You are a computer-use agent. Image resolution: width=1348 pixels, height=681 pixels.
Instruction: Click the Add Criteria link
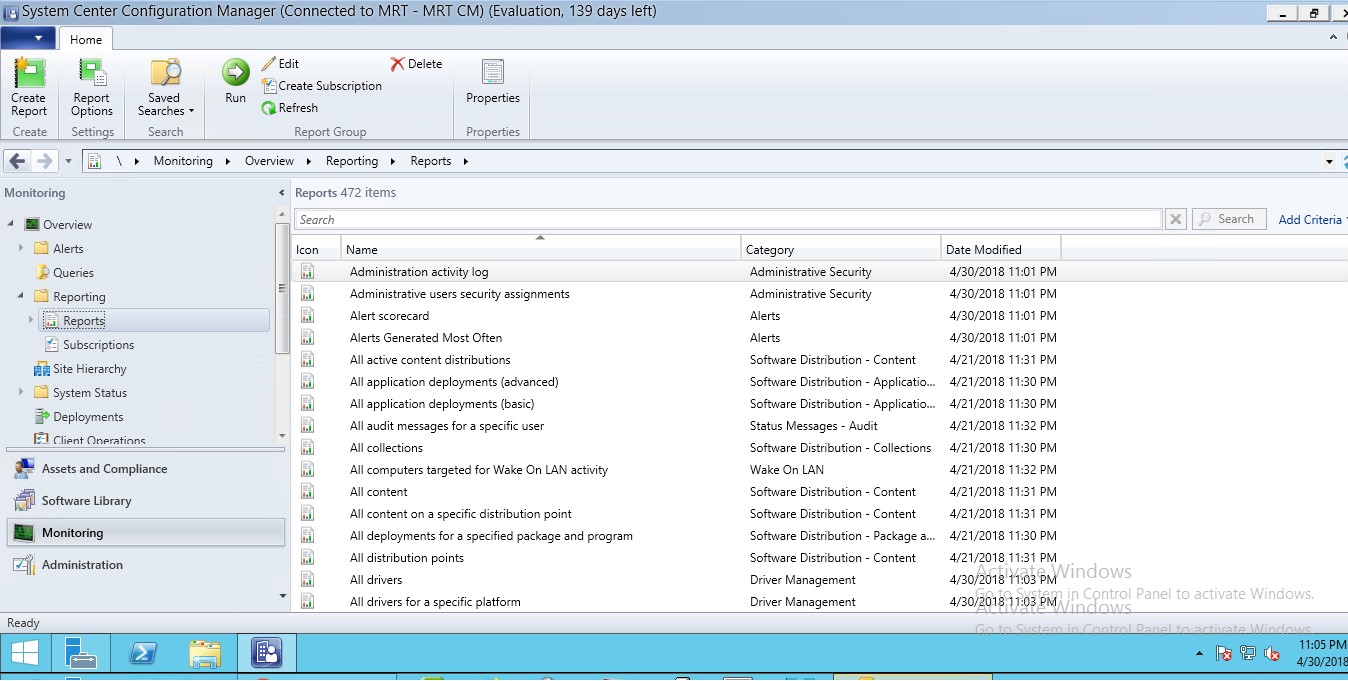pos(1310,220)
